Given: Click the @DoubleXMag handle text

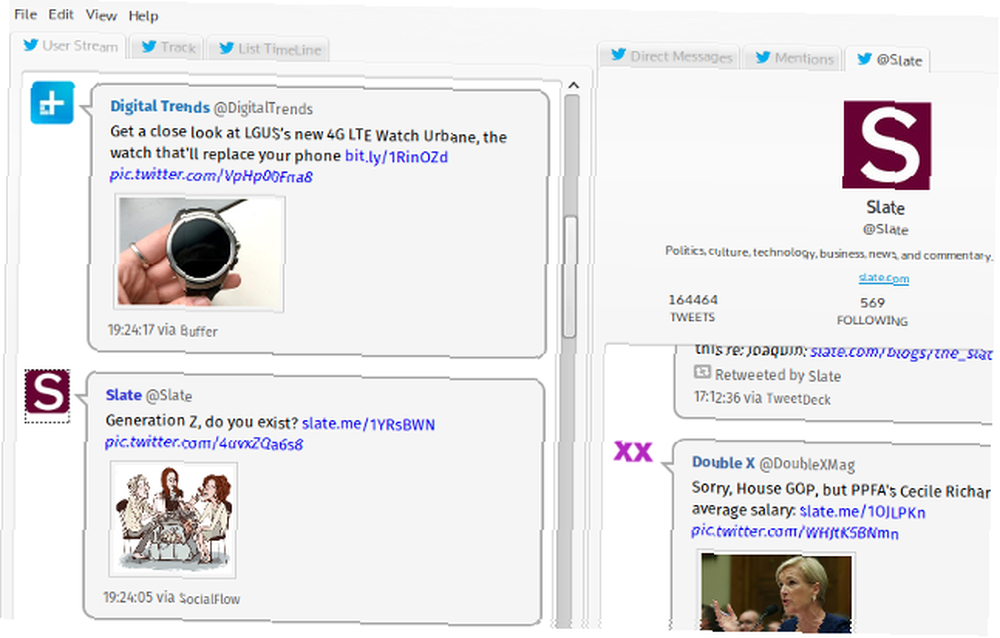Looking at the screenshot, I should pos(807,464).
